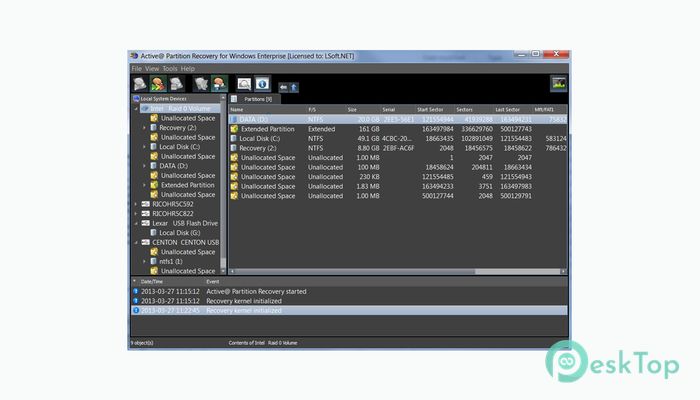Click info icon of 'Partition Recovery started' log entry
Viewport: 700px width, 400px height.
coord(136,291)
